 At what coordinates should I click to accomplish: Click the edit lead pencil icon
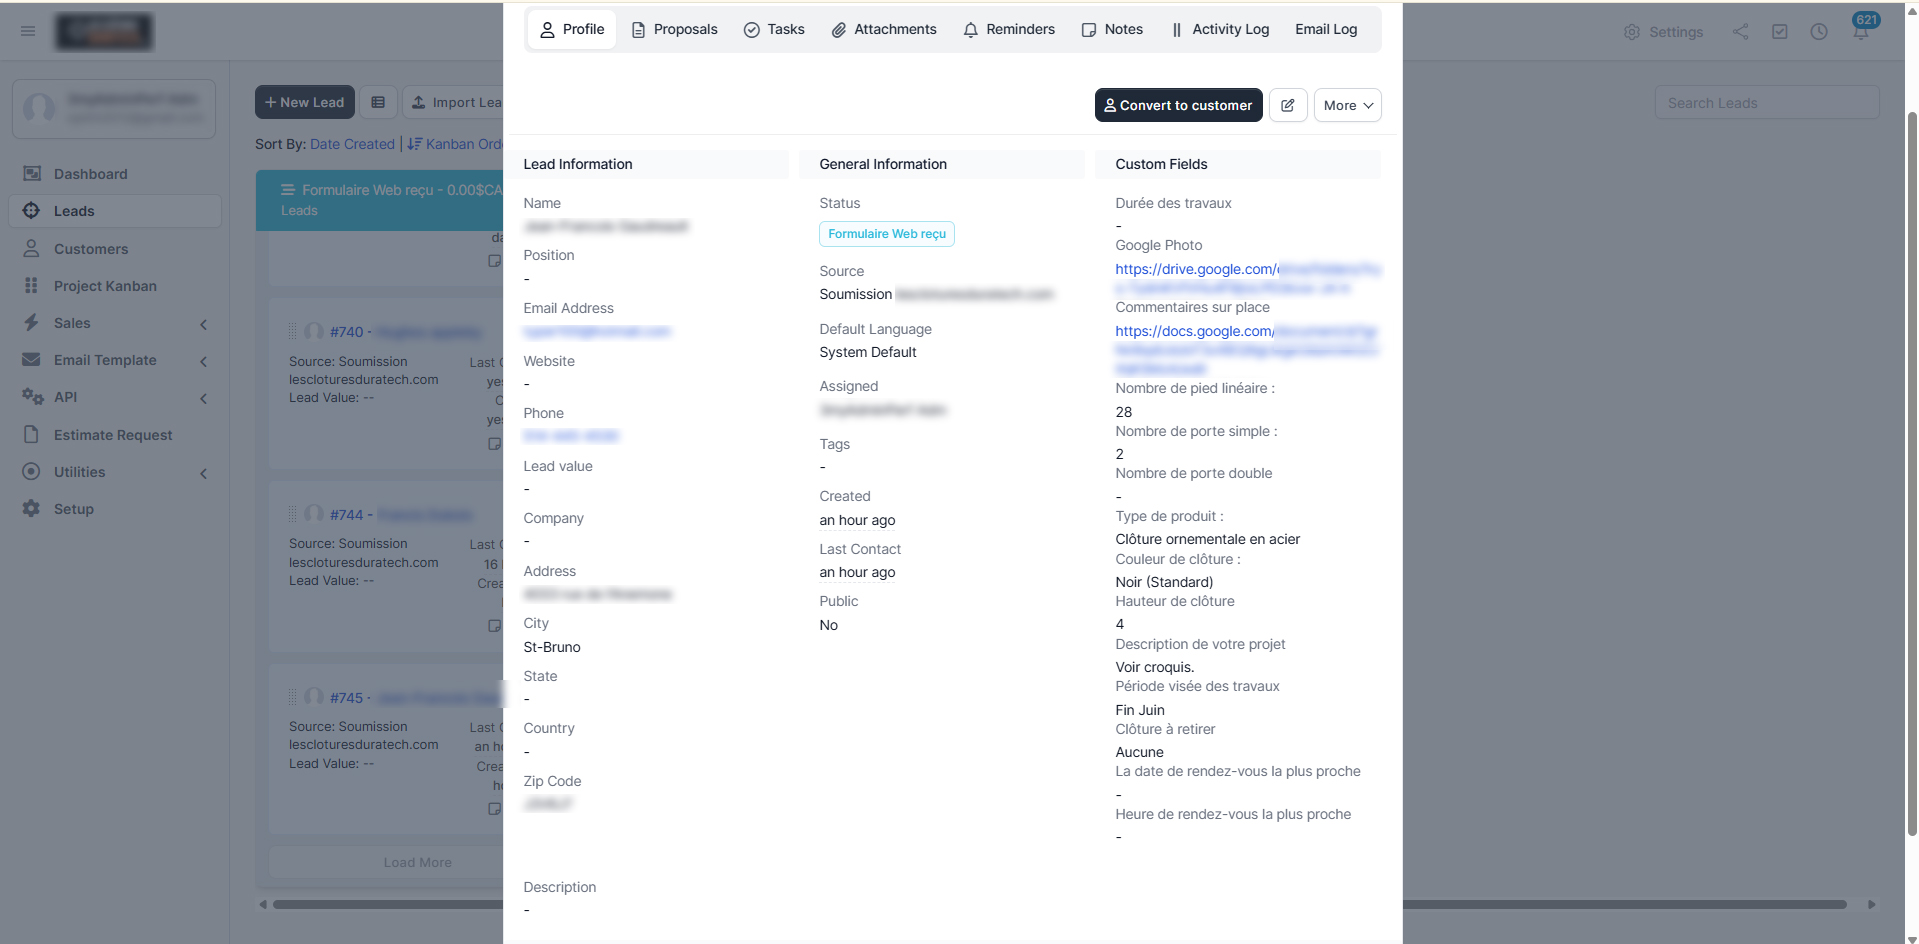[x=1288, y=105]
